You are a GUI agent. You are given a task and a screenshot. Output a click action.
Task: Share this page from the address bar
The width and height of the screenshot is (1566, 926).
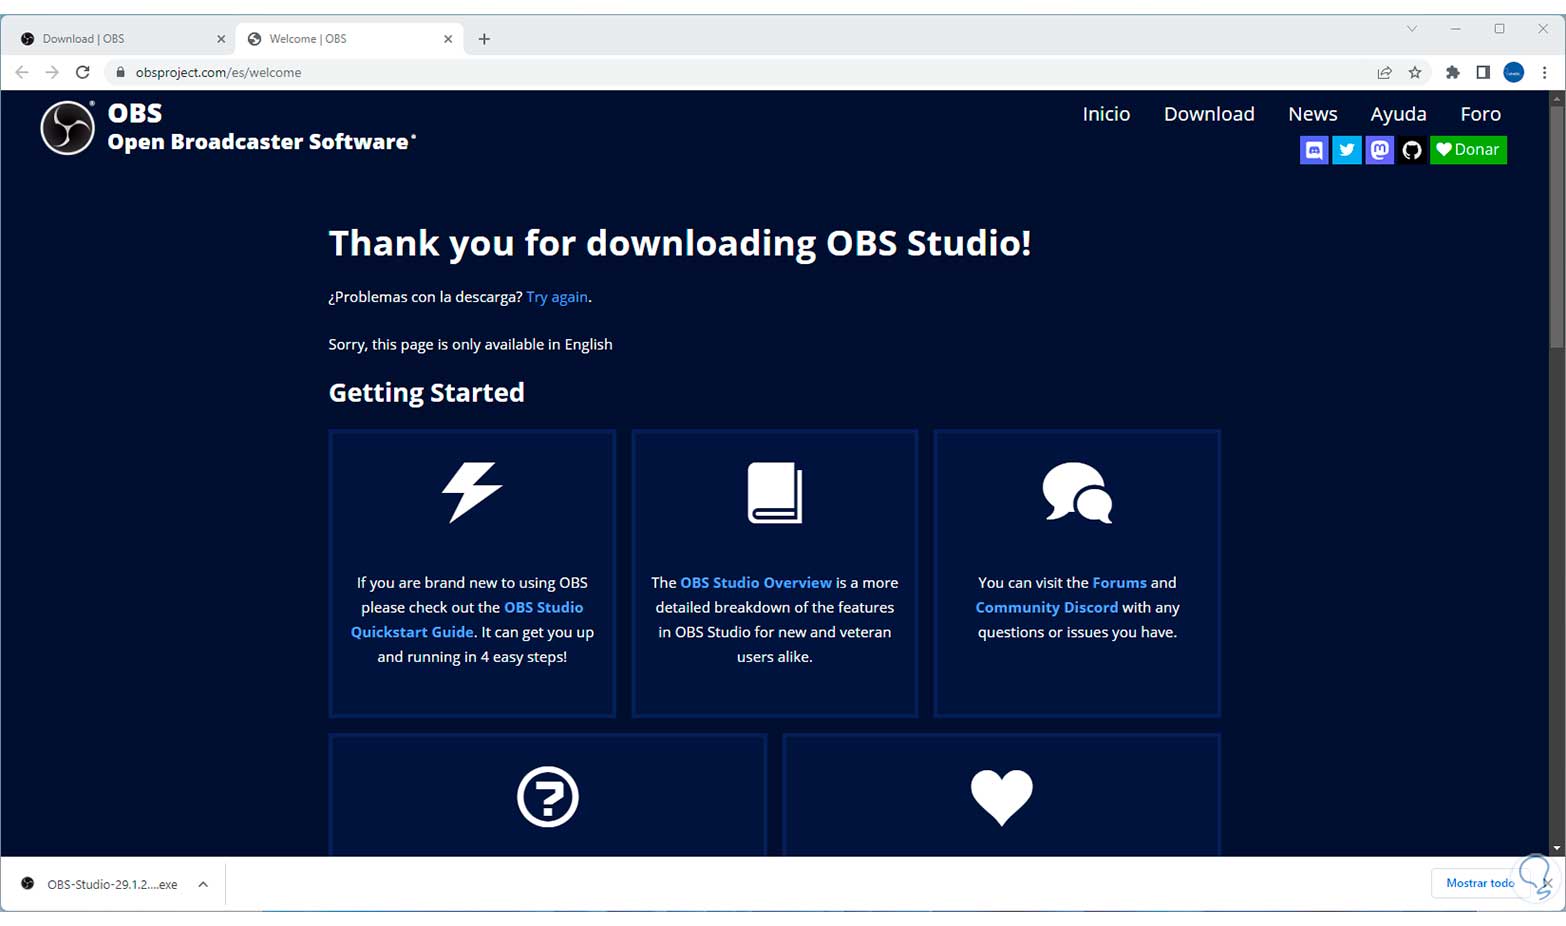coord(1385,72)
